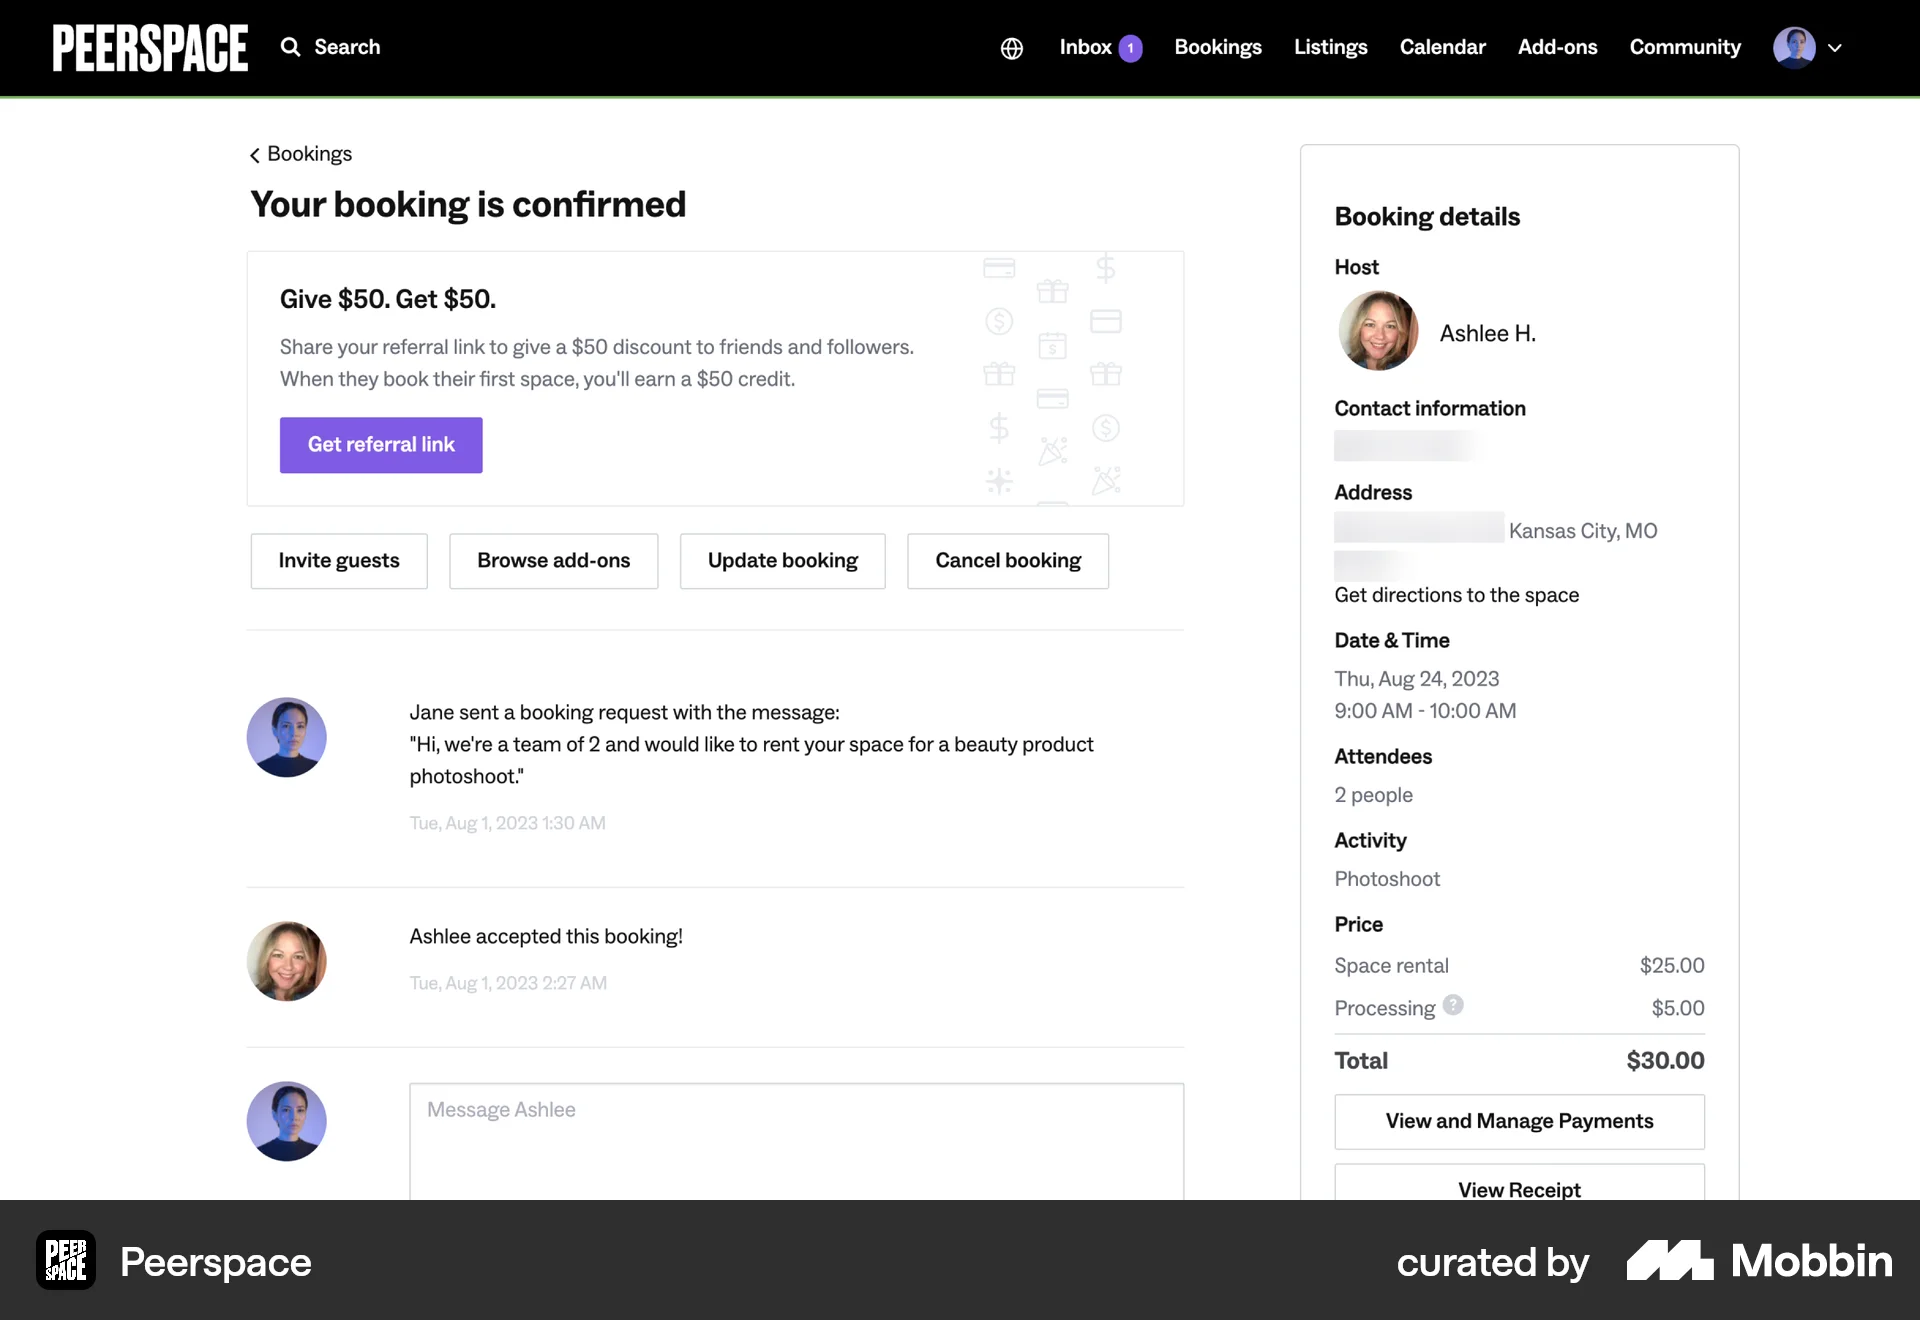This screenshot has width=1920, height=1320.
Task: Click View and Manage Payments button
Action: click(1519, 1121)
